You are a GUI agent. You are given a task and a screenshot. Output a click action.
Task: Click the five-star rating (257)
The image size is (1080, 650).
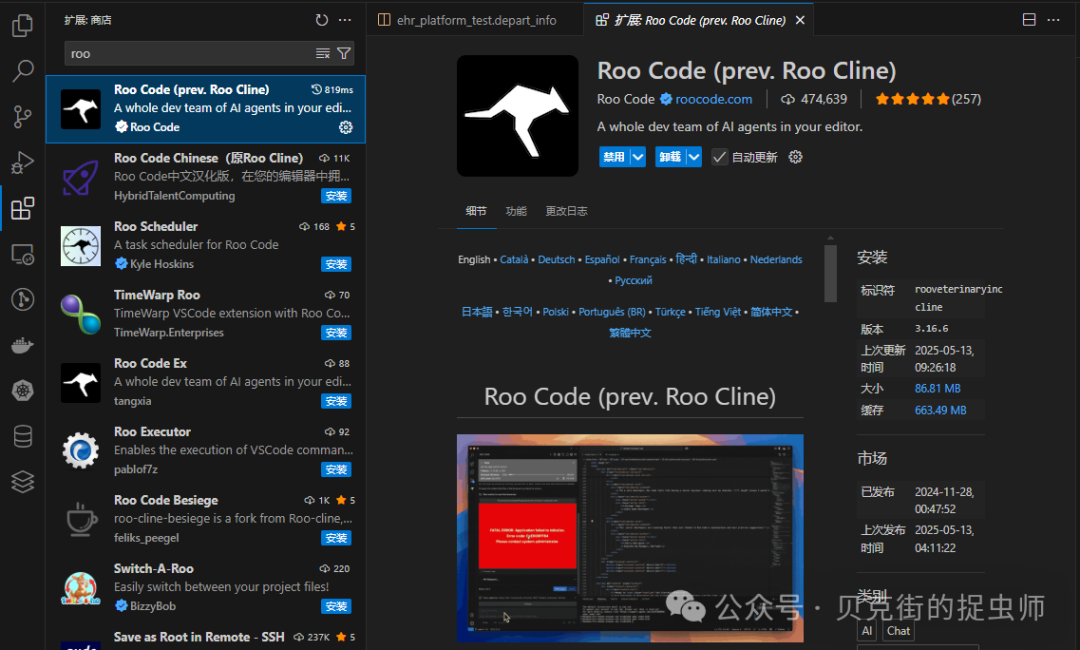point(928,99)
